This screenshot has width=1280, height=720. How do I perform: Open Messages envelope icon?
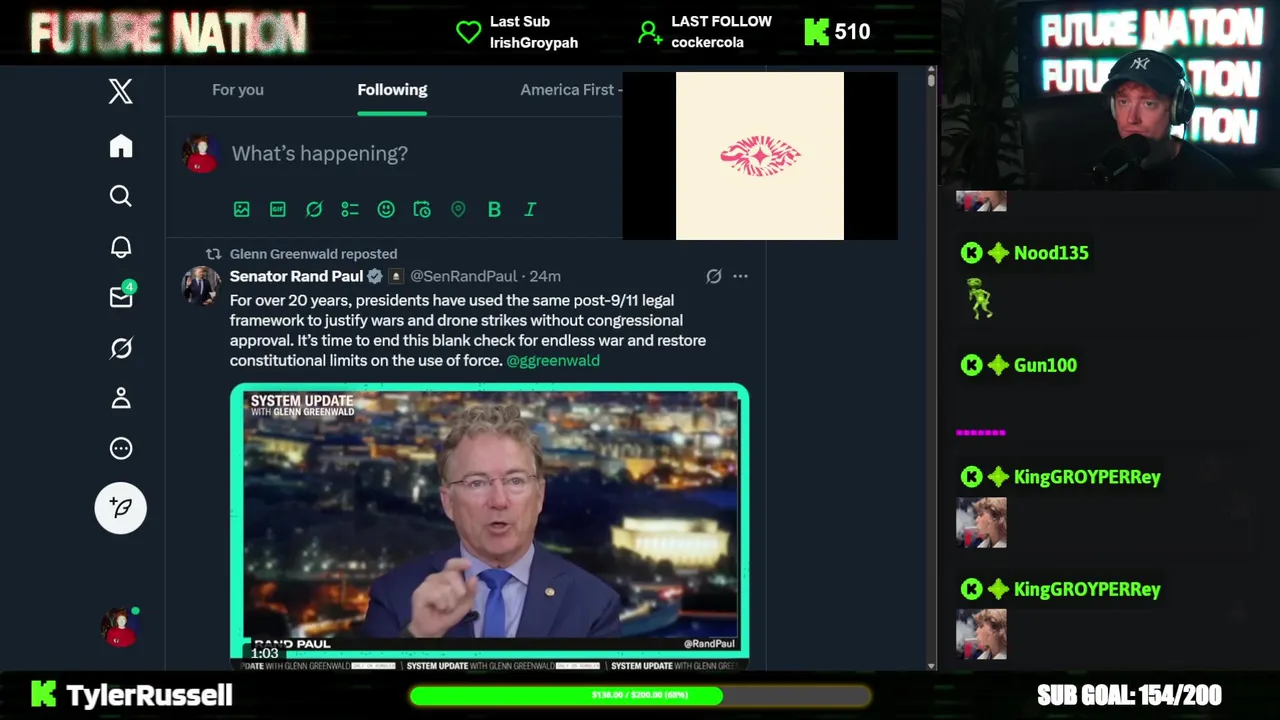(x=122, y=296)
